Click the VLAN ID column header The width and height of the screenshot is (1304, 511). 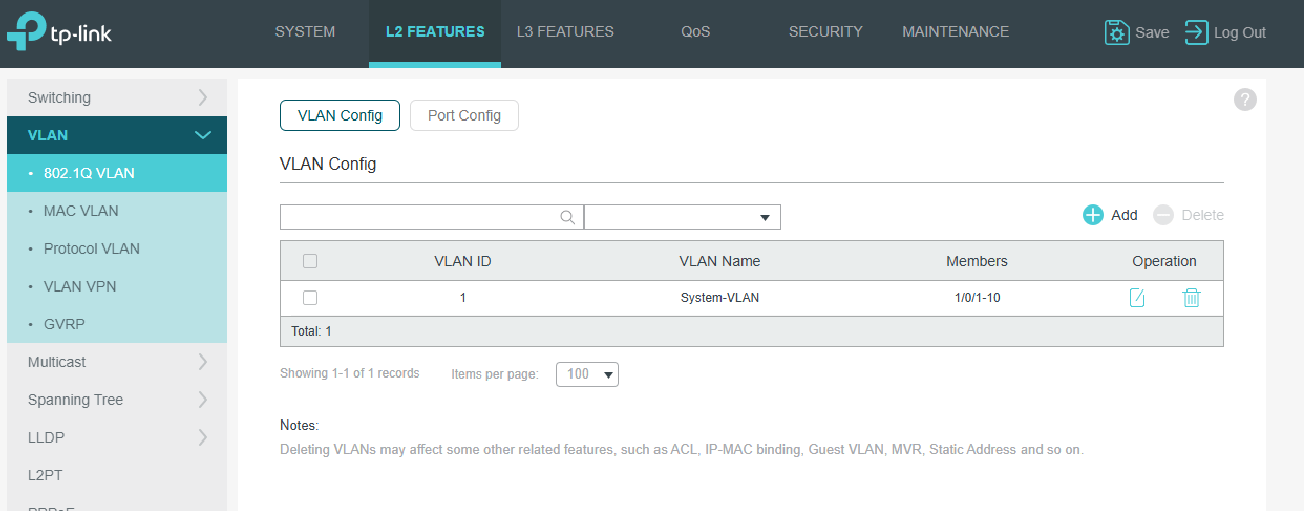463,261
